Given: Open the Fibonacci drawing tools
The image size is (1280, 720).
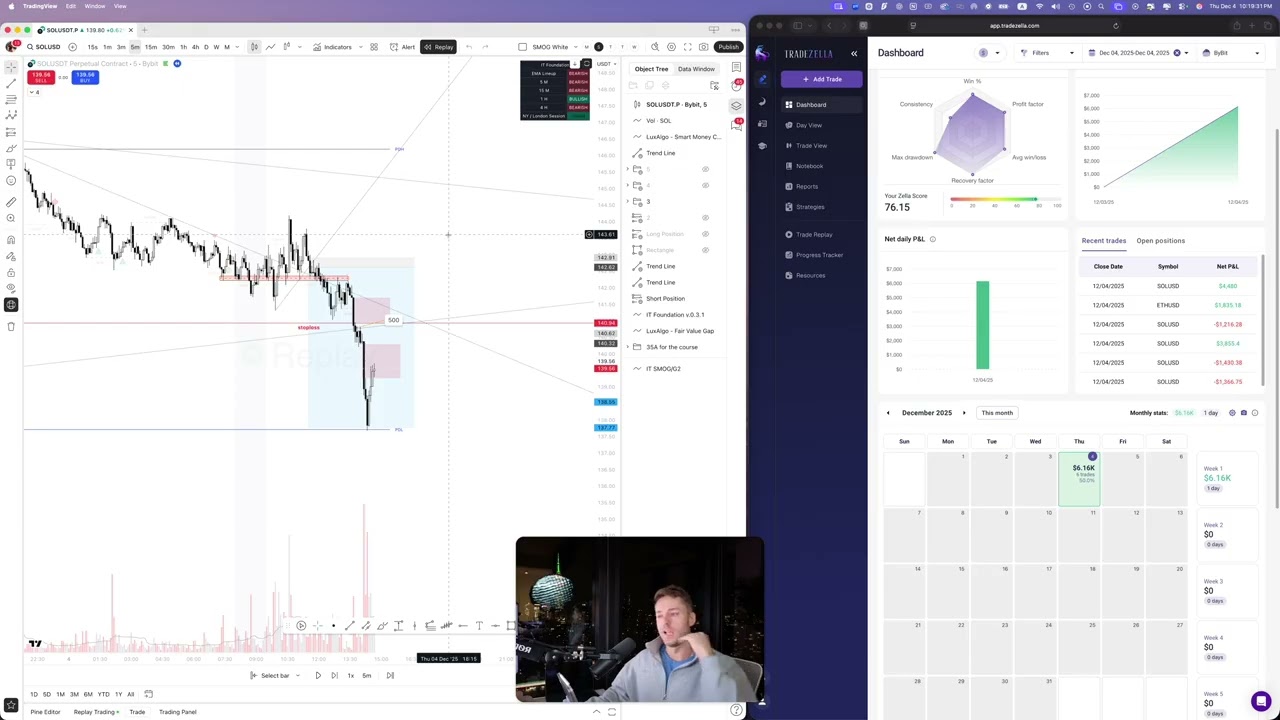Looking at the screenshot, I should point(11,100).
